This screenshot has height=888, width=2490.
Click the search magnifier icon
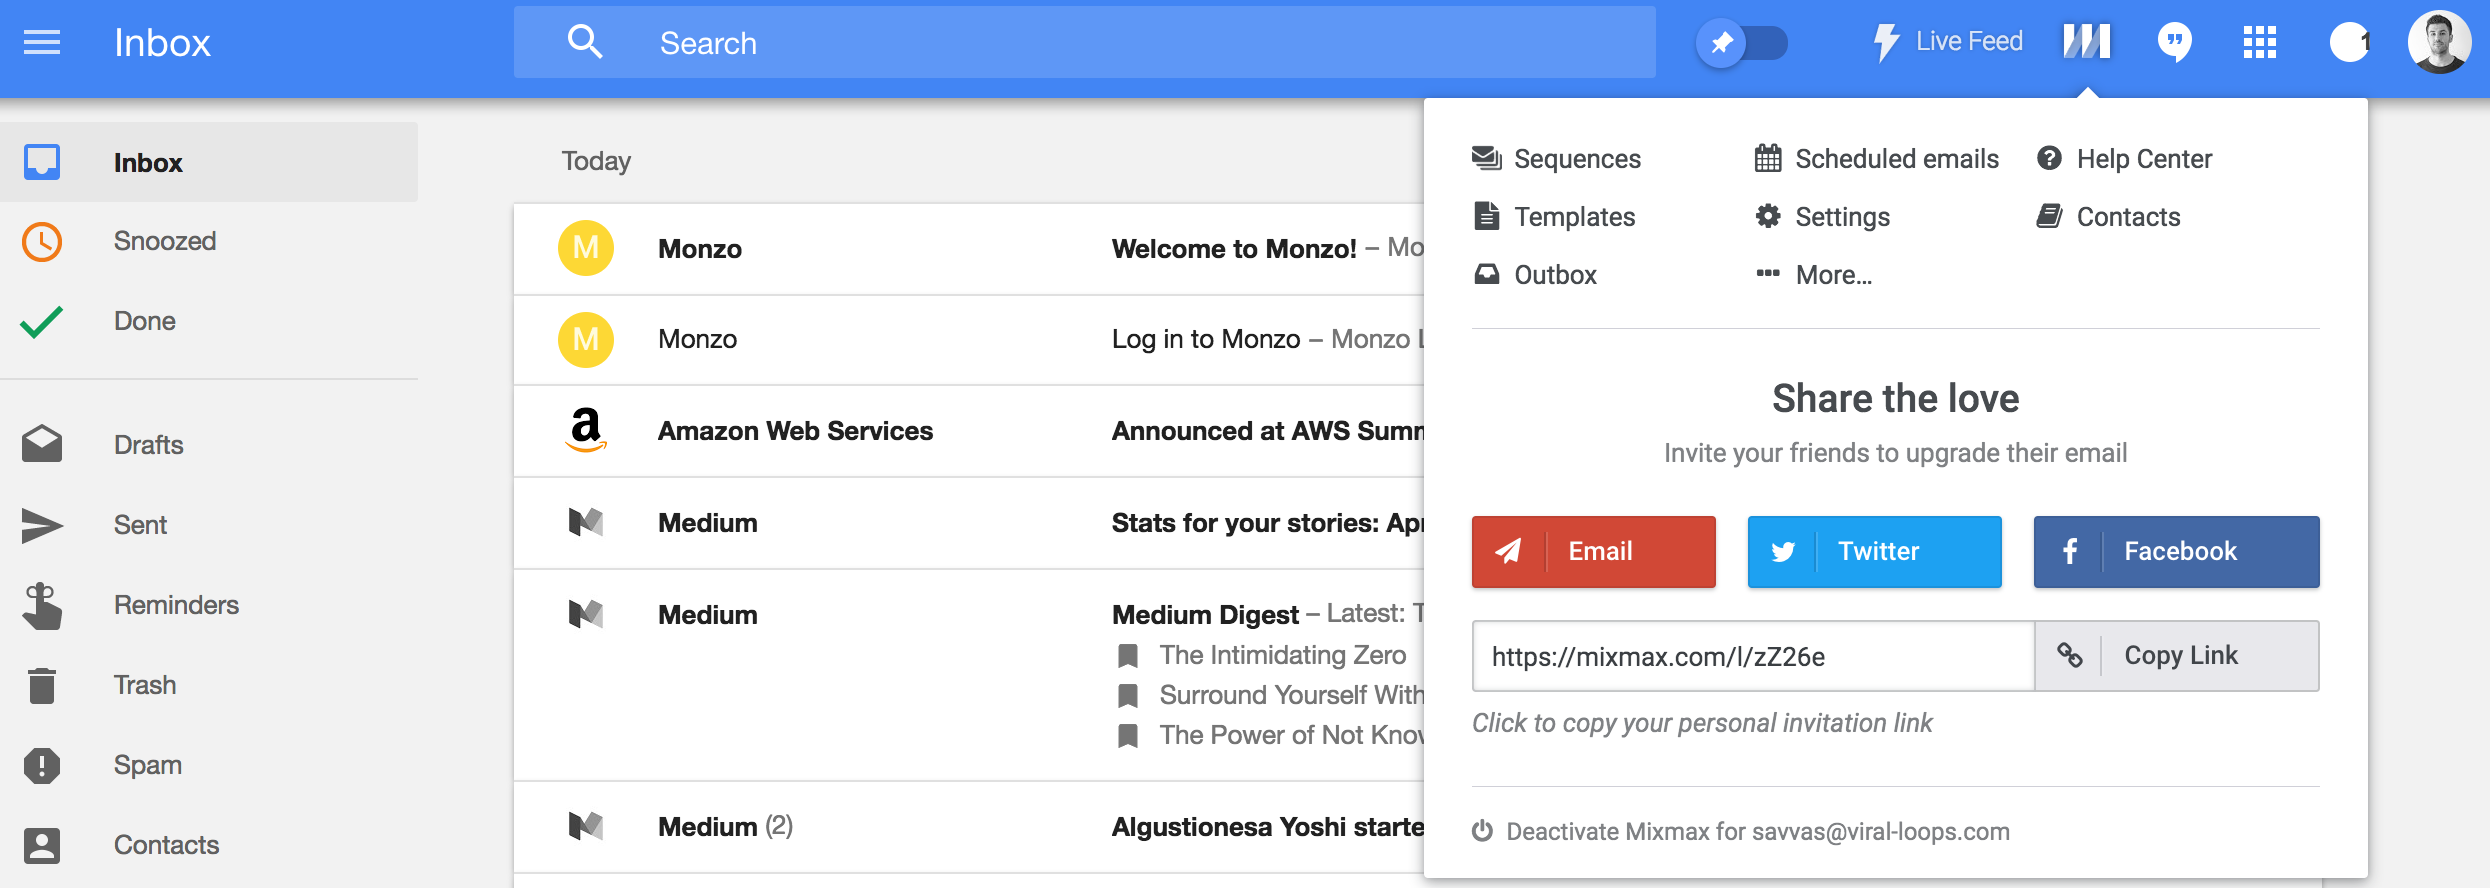(585, 42)
